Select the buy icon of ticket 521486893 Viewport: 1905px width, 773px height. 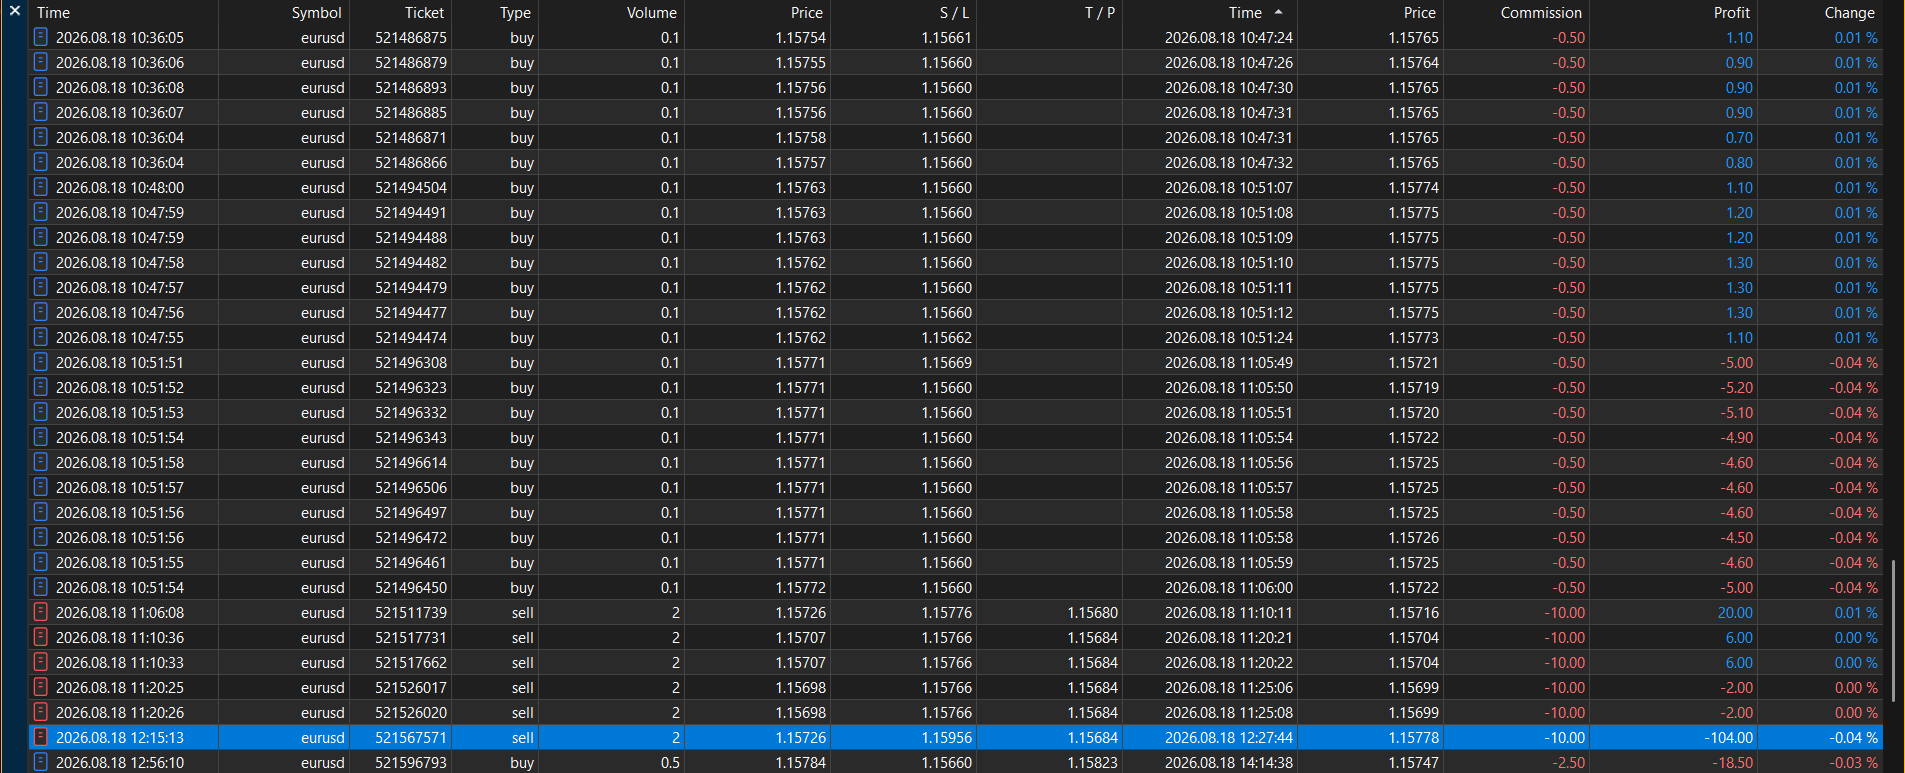pos(41,87)
